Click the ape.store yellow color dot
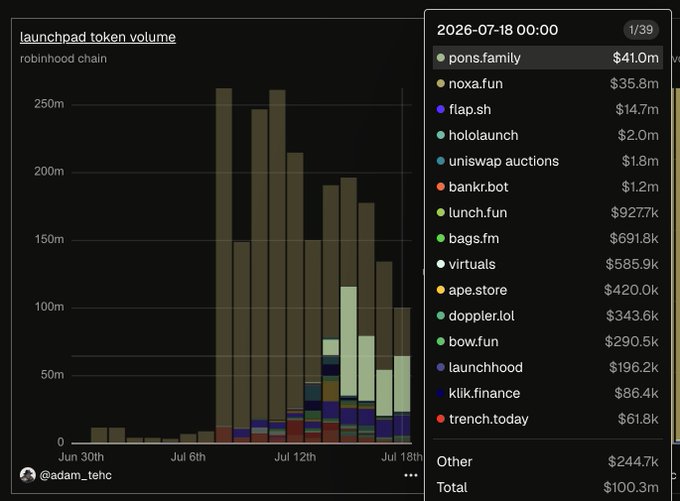 441,290
